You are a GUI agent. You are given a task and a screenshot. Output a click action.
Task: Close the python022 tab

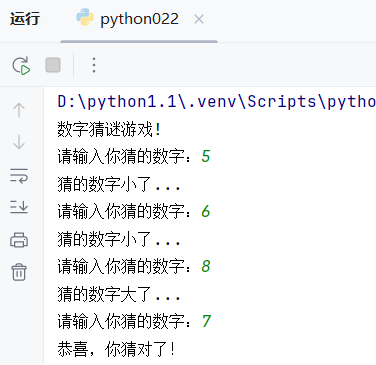pos(199,19)
